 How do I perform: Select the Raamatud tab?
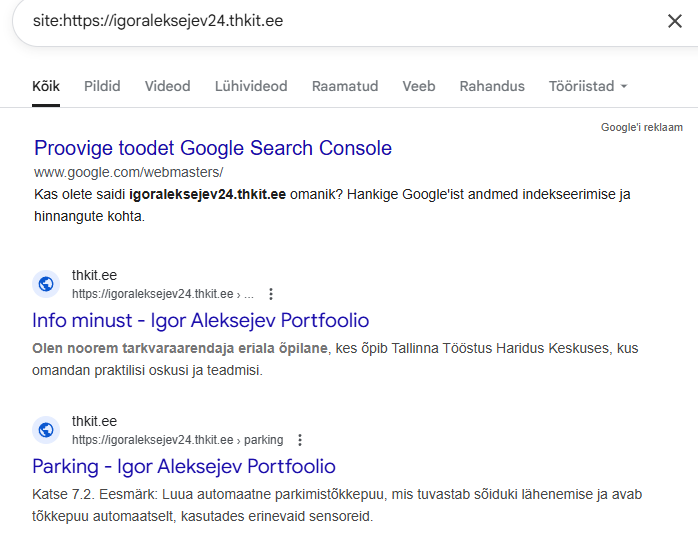coord(345,86)
